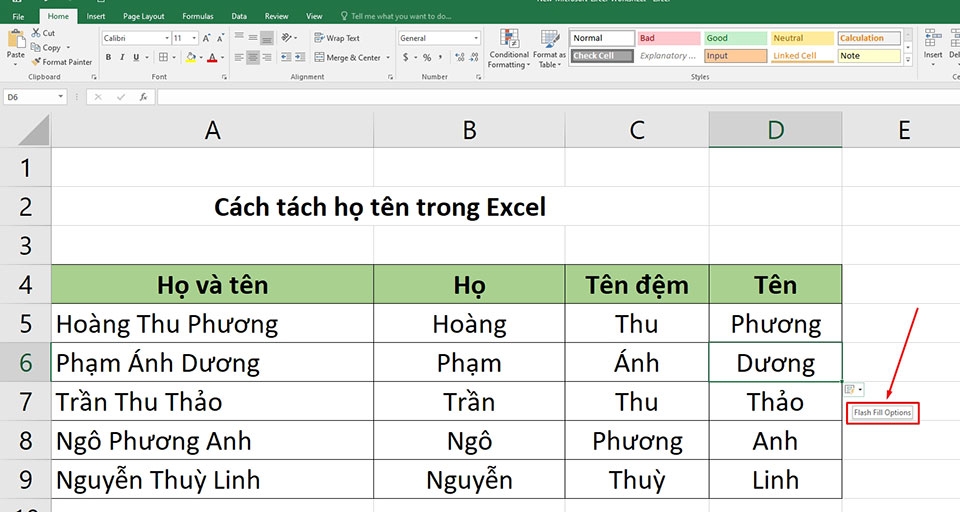Expand the Font Color dropdown arrow

[x=222, y=58]
